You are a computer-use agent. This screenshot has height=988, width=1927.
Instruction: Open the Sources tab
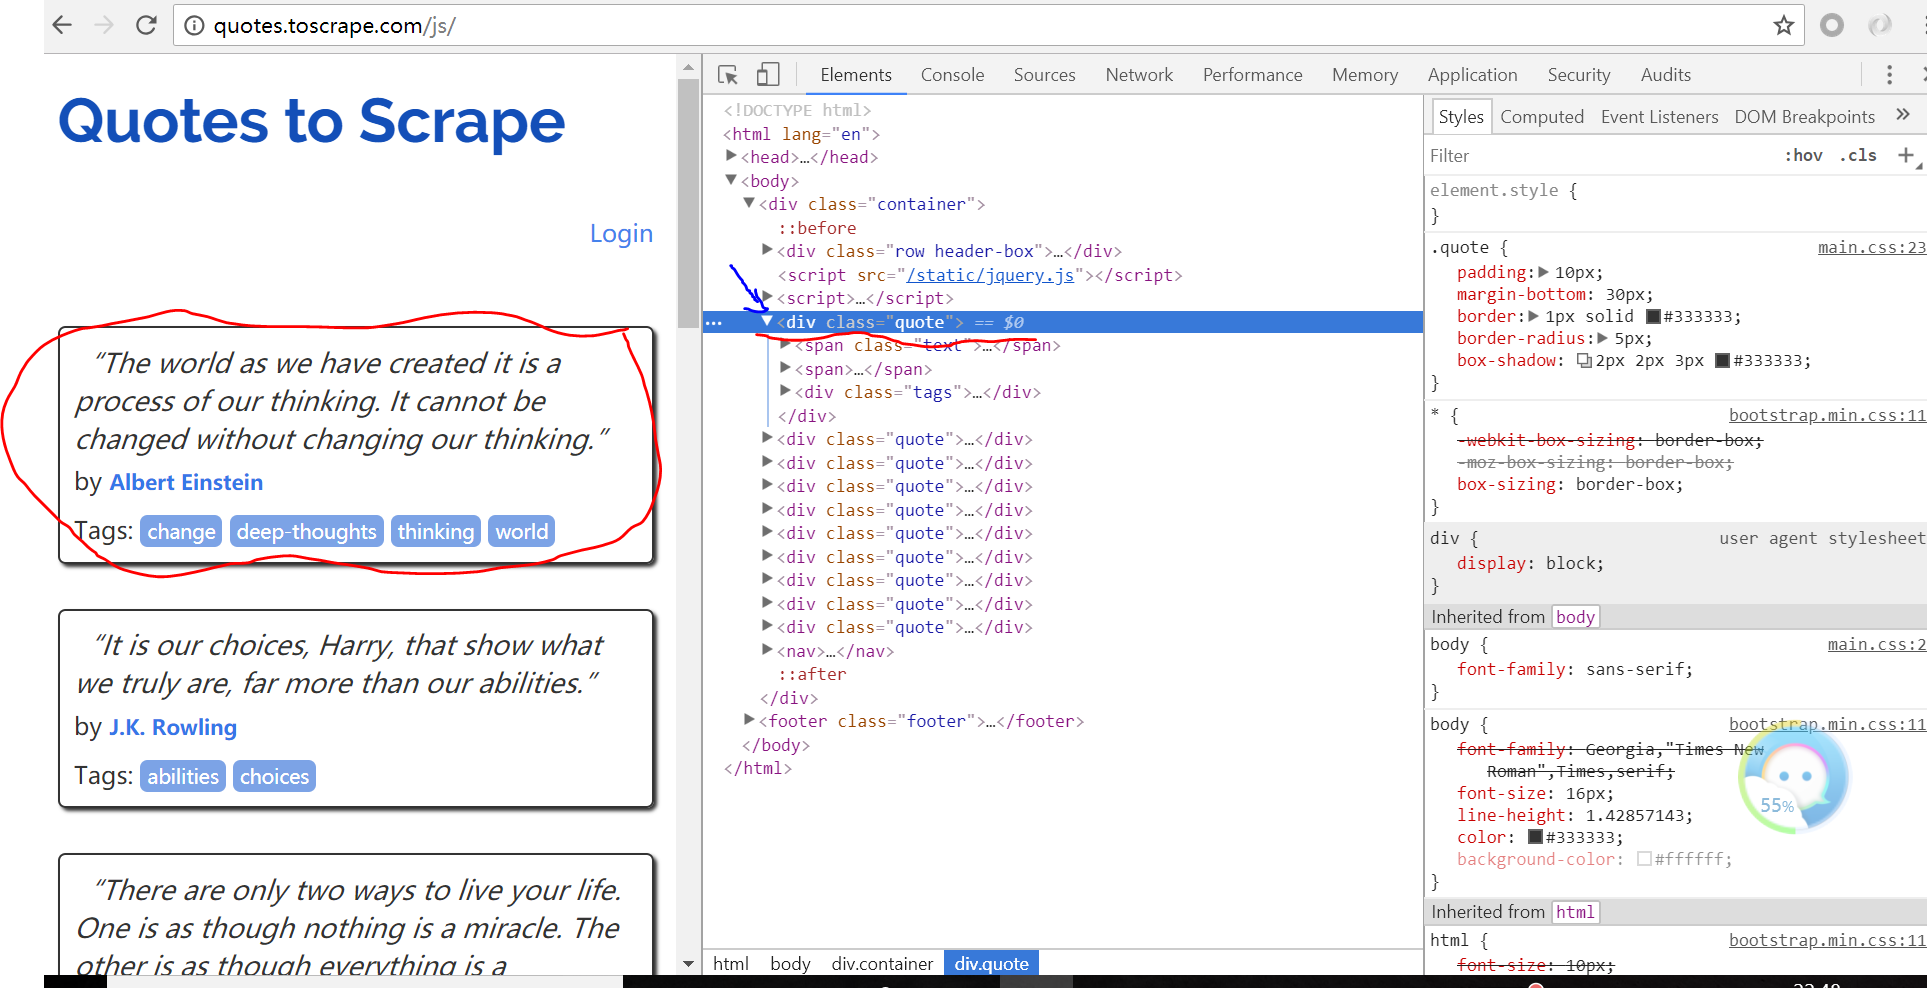pyautogui.click(x=1044, y=75)
